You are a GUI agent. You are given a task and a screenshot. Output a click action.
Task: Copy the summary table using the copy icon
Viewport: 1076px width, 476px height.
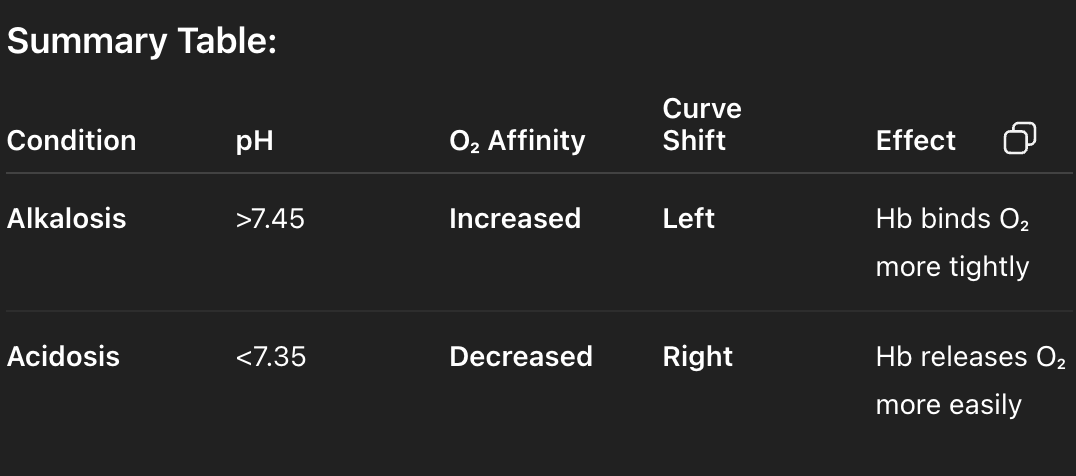1018,139
